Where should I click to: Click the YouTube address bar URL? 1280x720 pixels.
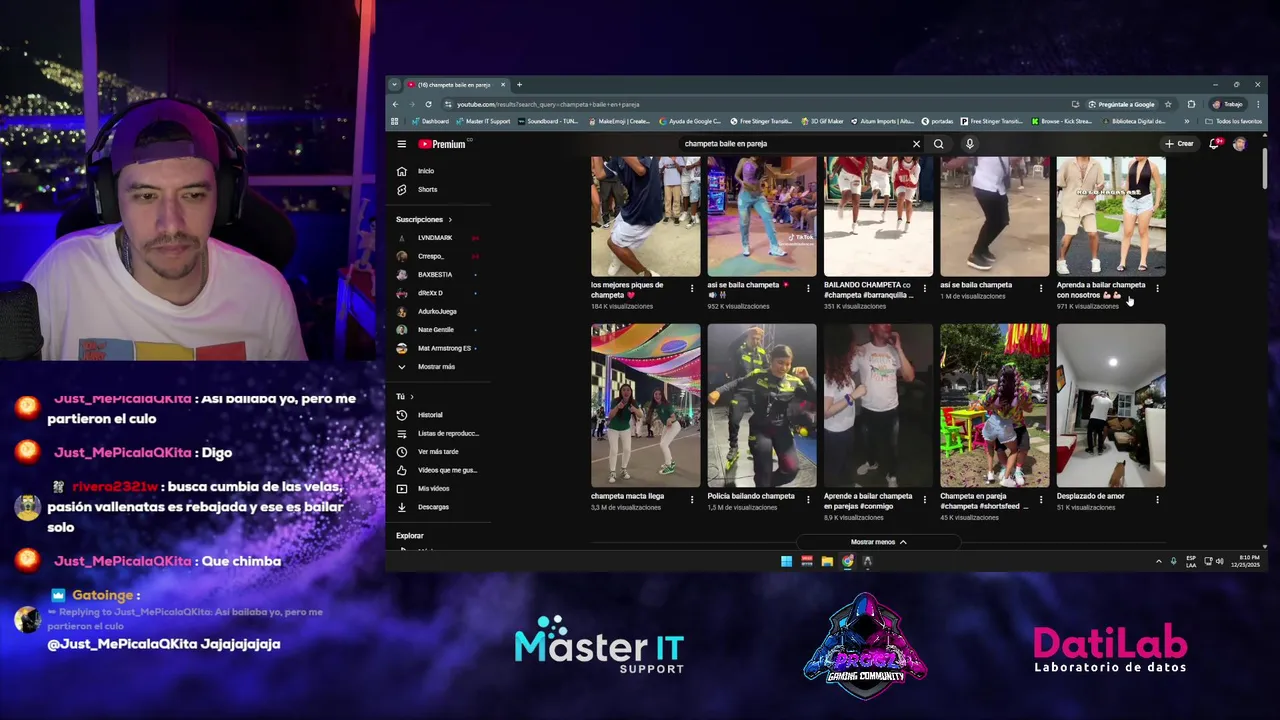[548, 104]
